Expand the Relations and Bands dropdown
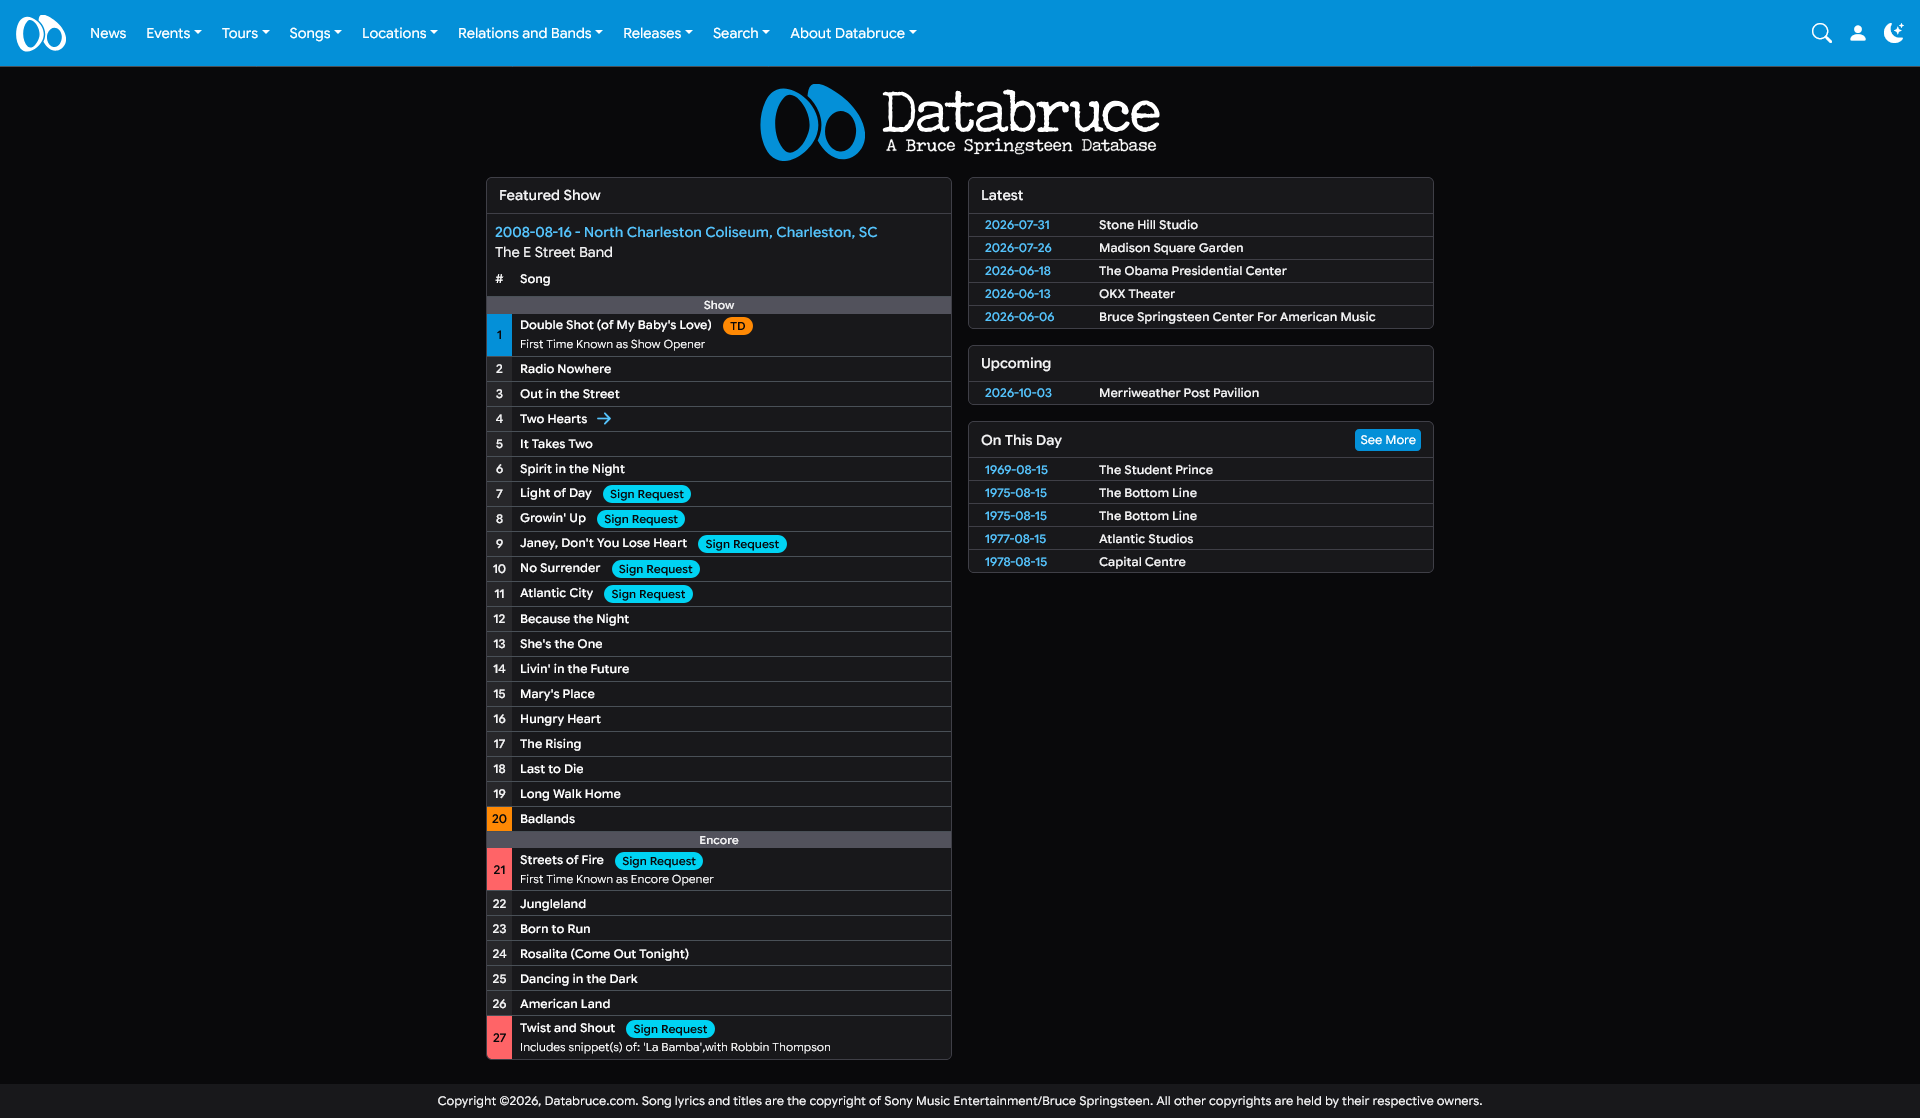Screen dimensions: 1920x1118 point(530,33)
